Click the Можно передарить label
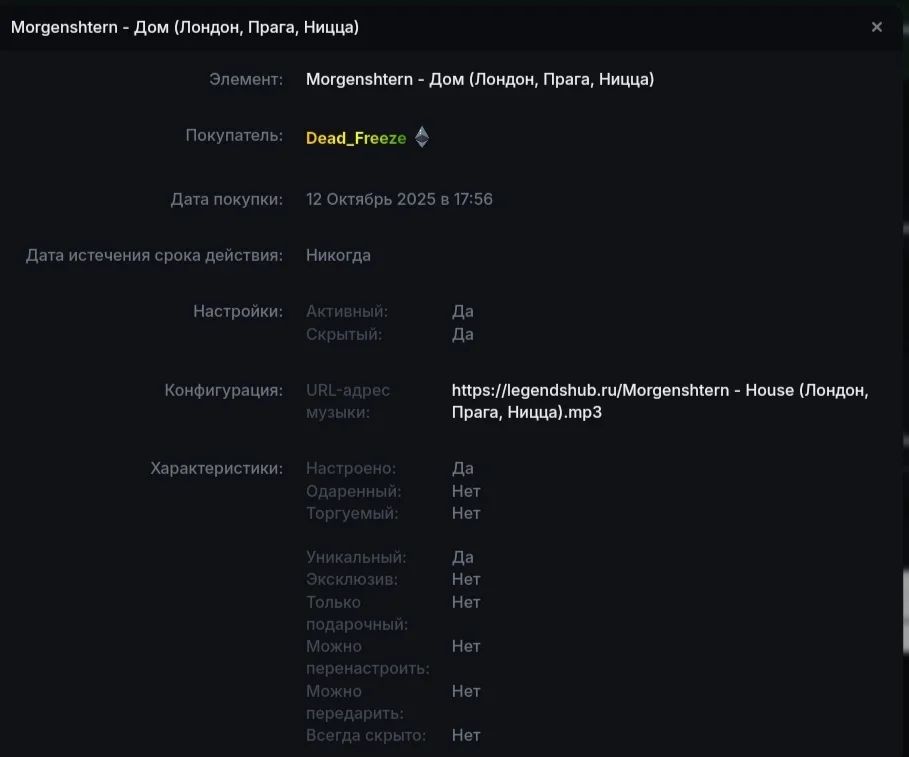The image size is (909, 757). pos(354,702)
